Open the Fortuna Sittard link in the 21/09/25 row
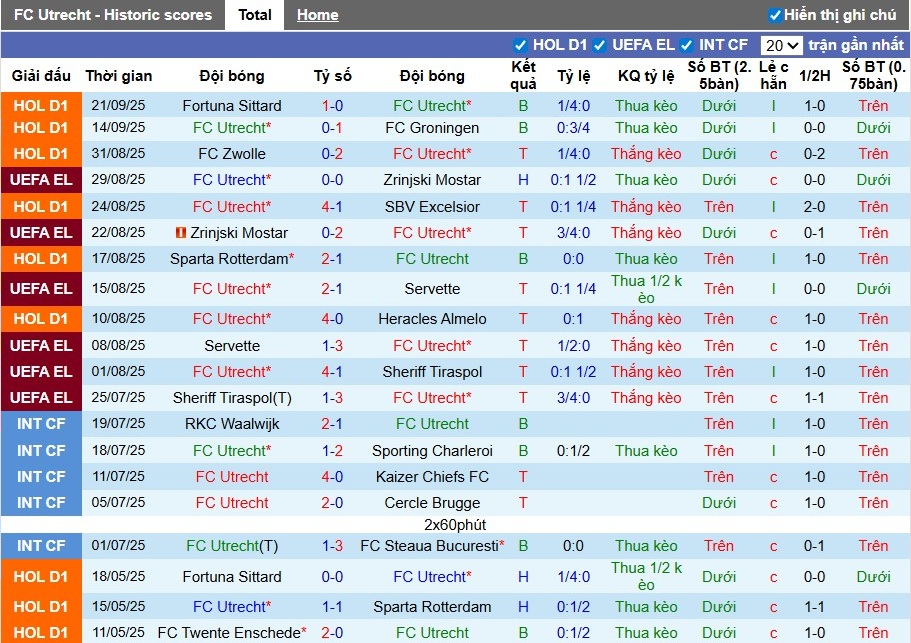 click(232, 106)
